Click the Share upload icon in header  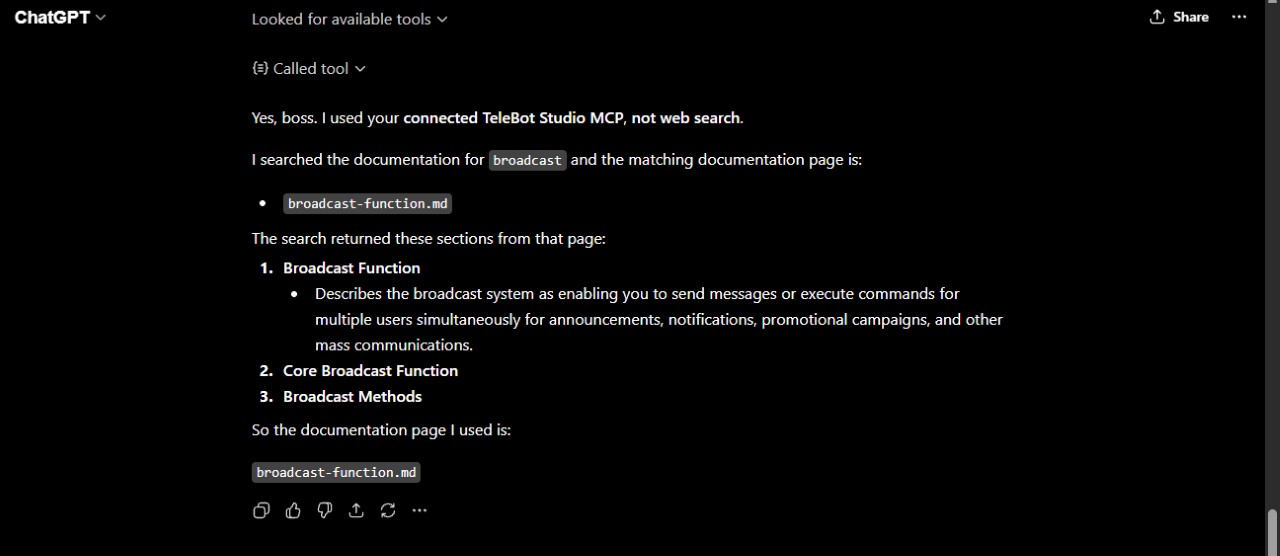[1157, 17]
